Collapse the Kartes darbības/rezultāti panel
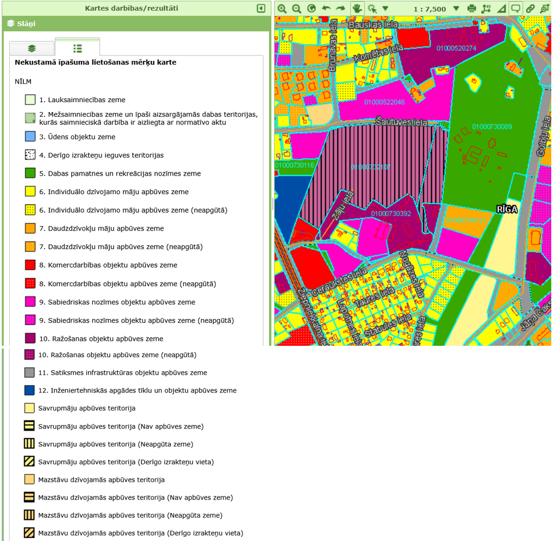Screen dimensions: 554x541 point(261,8)
